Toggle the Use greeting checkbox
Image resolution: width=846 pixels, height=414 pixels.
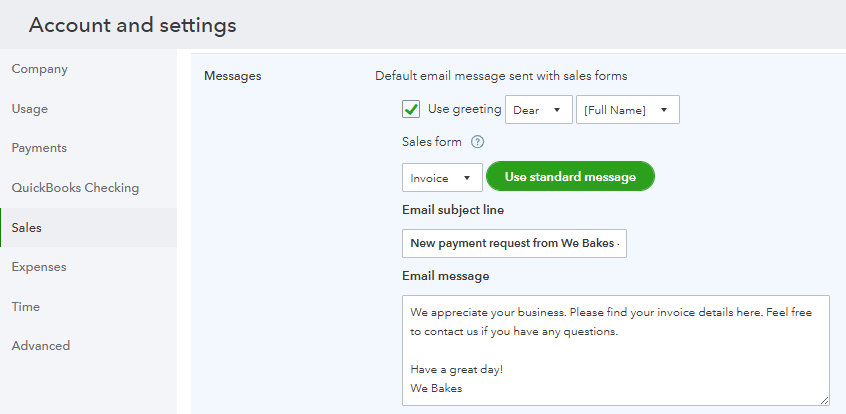click(x=411, y=109)
